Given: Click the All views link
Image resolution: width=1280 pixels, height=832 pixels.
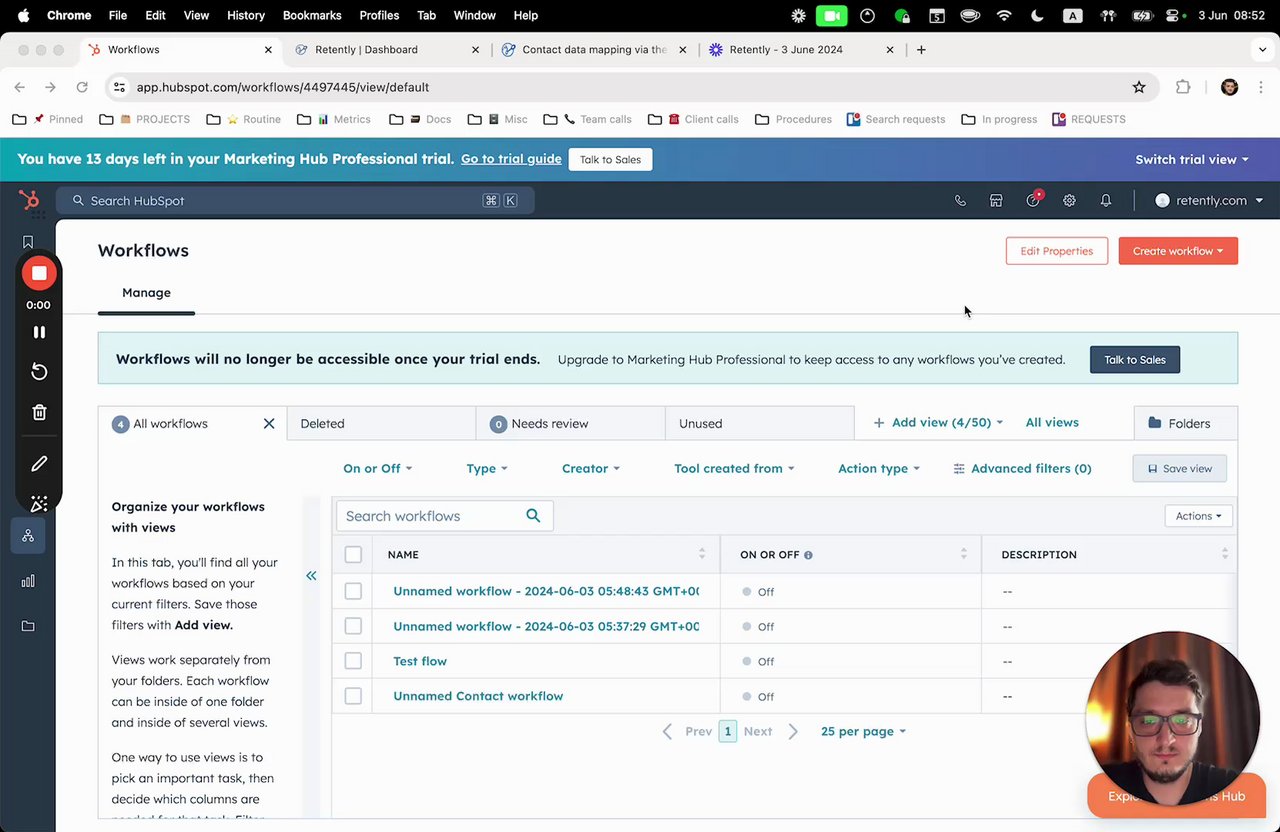Looking at the screenshot, I should point(1052,423).
